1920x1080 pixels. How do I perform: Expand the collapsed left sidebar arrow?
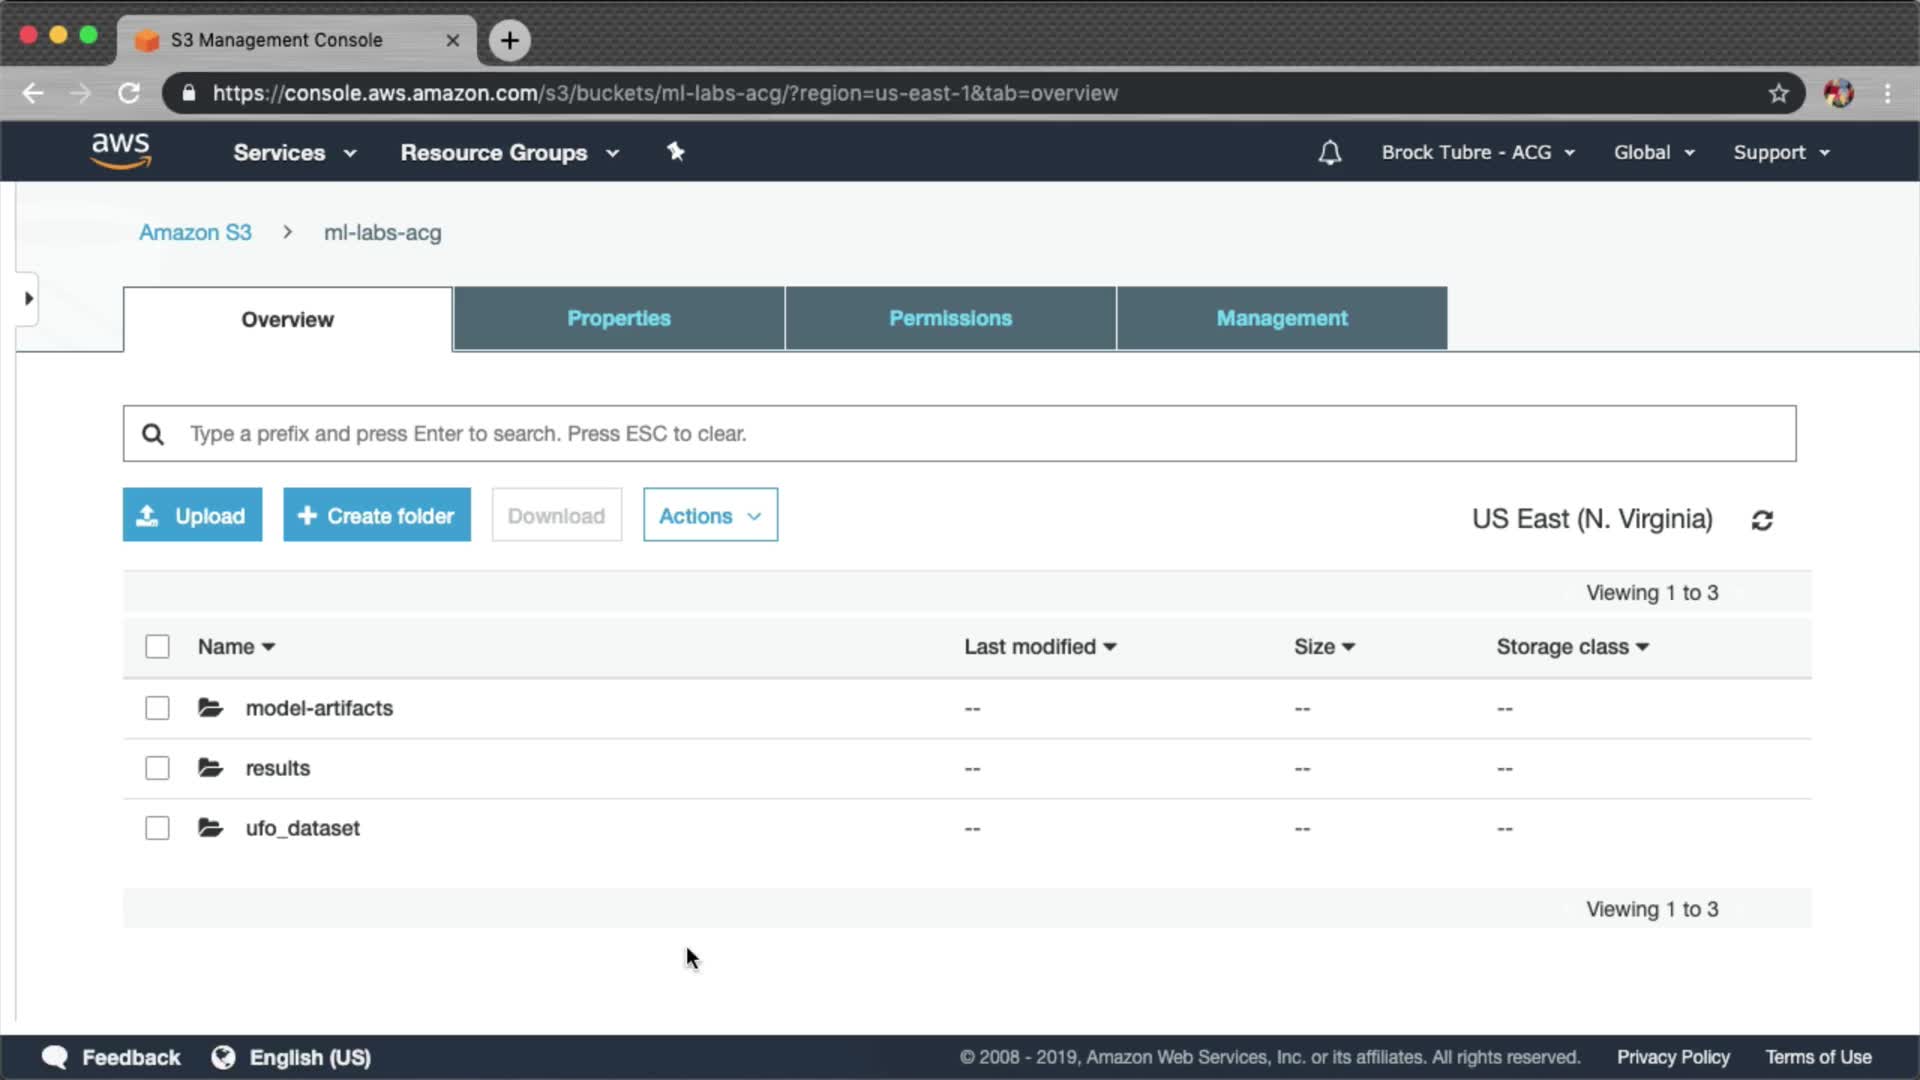click(28, 298)
